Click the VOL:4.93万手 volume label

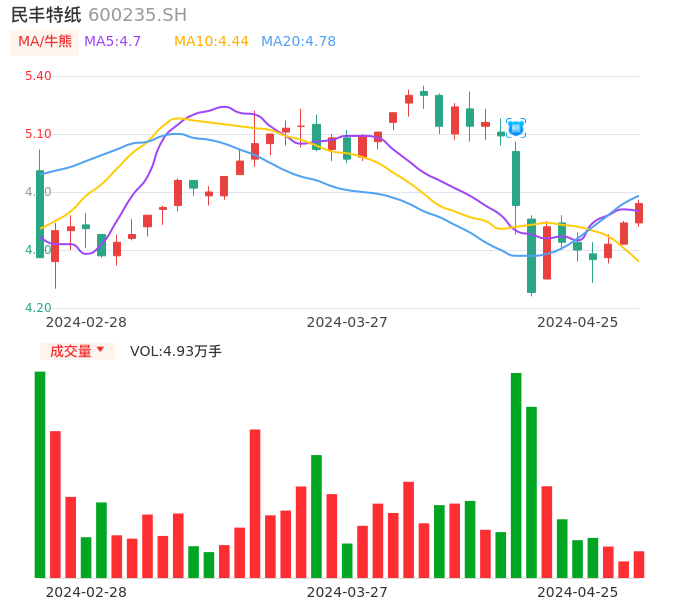tap(176, 351)
